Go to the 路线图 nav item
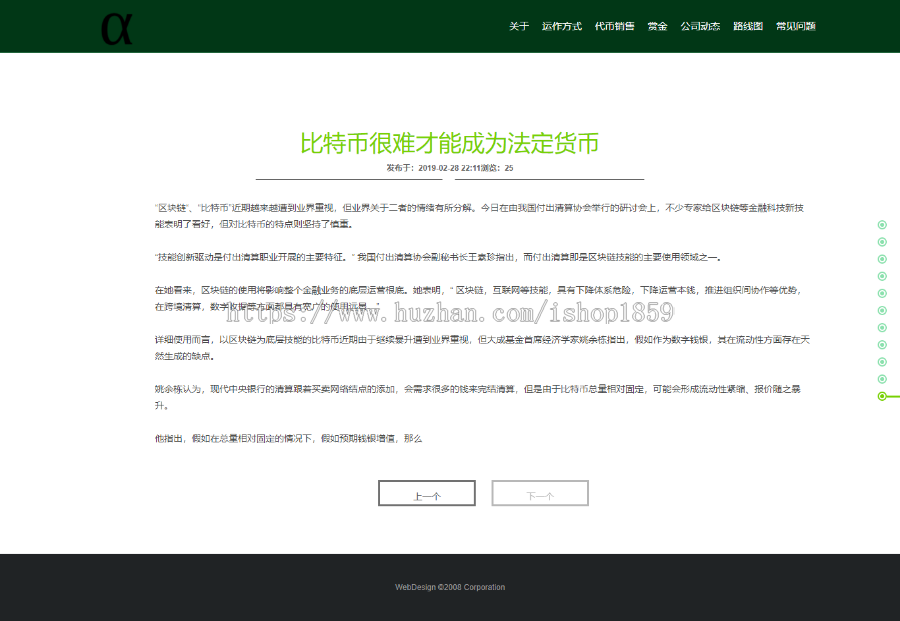This screenshot has width=900, height=621. (x=747, y=26)
